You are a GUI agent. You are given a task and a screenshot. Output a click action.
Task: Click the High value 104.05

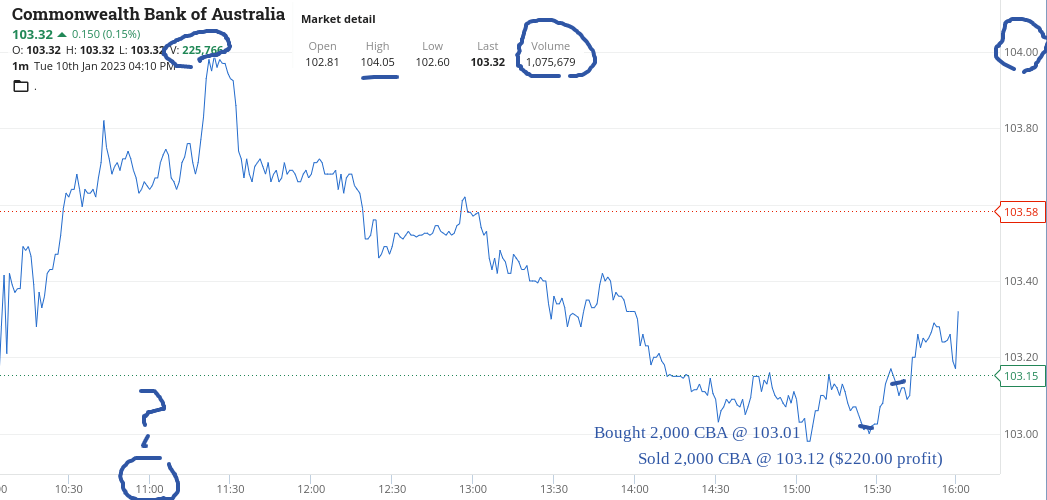click(x=377, y=62)
